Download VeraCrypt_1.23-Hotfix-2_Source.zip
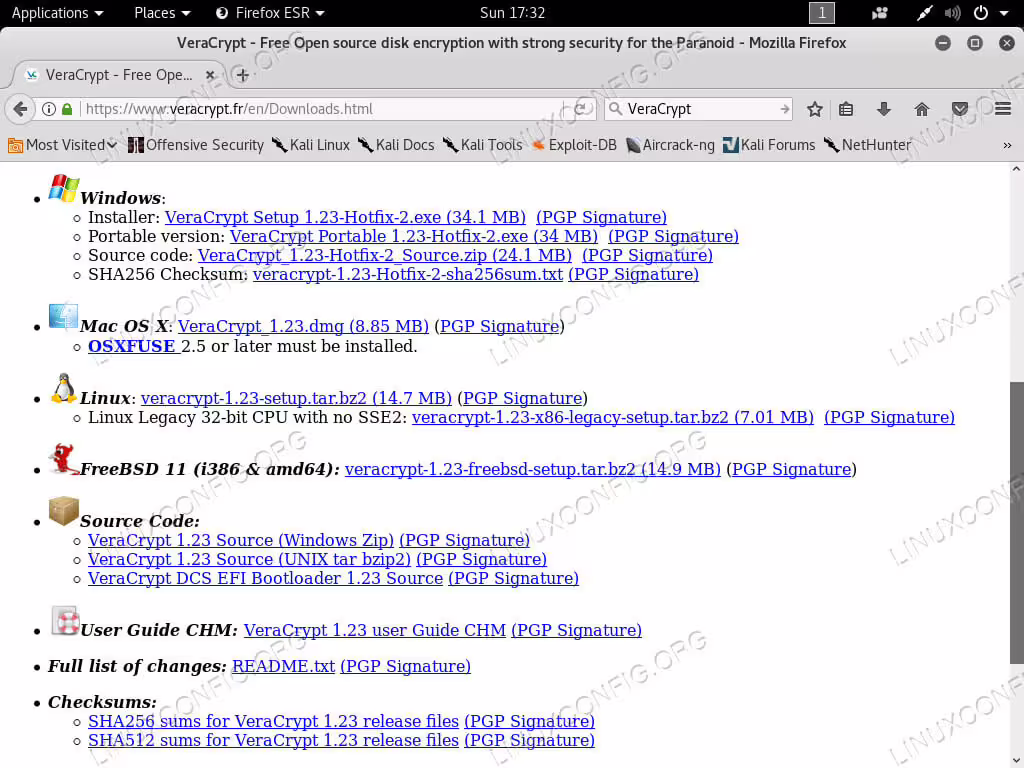Screen dimensions: 1024x768 [x=385, y=255]
